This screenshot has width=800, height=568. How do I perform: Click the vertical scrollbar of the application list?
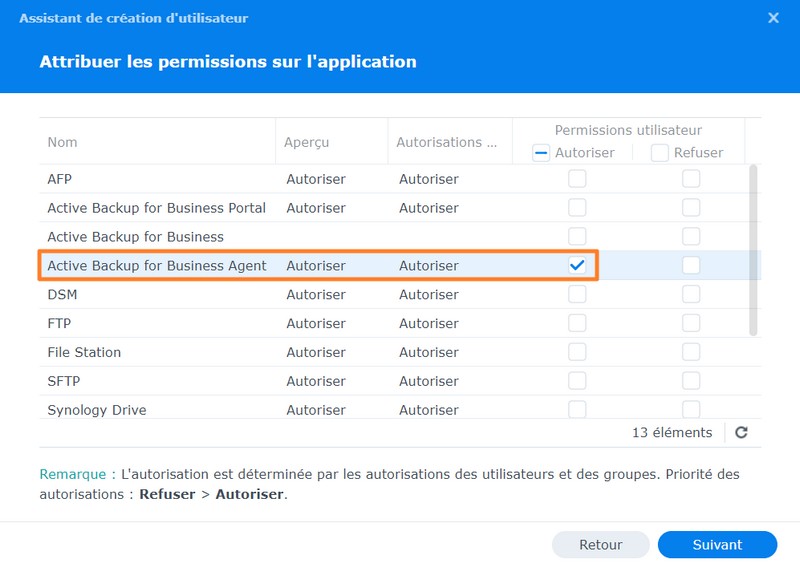[x=753, y=250]
